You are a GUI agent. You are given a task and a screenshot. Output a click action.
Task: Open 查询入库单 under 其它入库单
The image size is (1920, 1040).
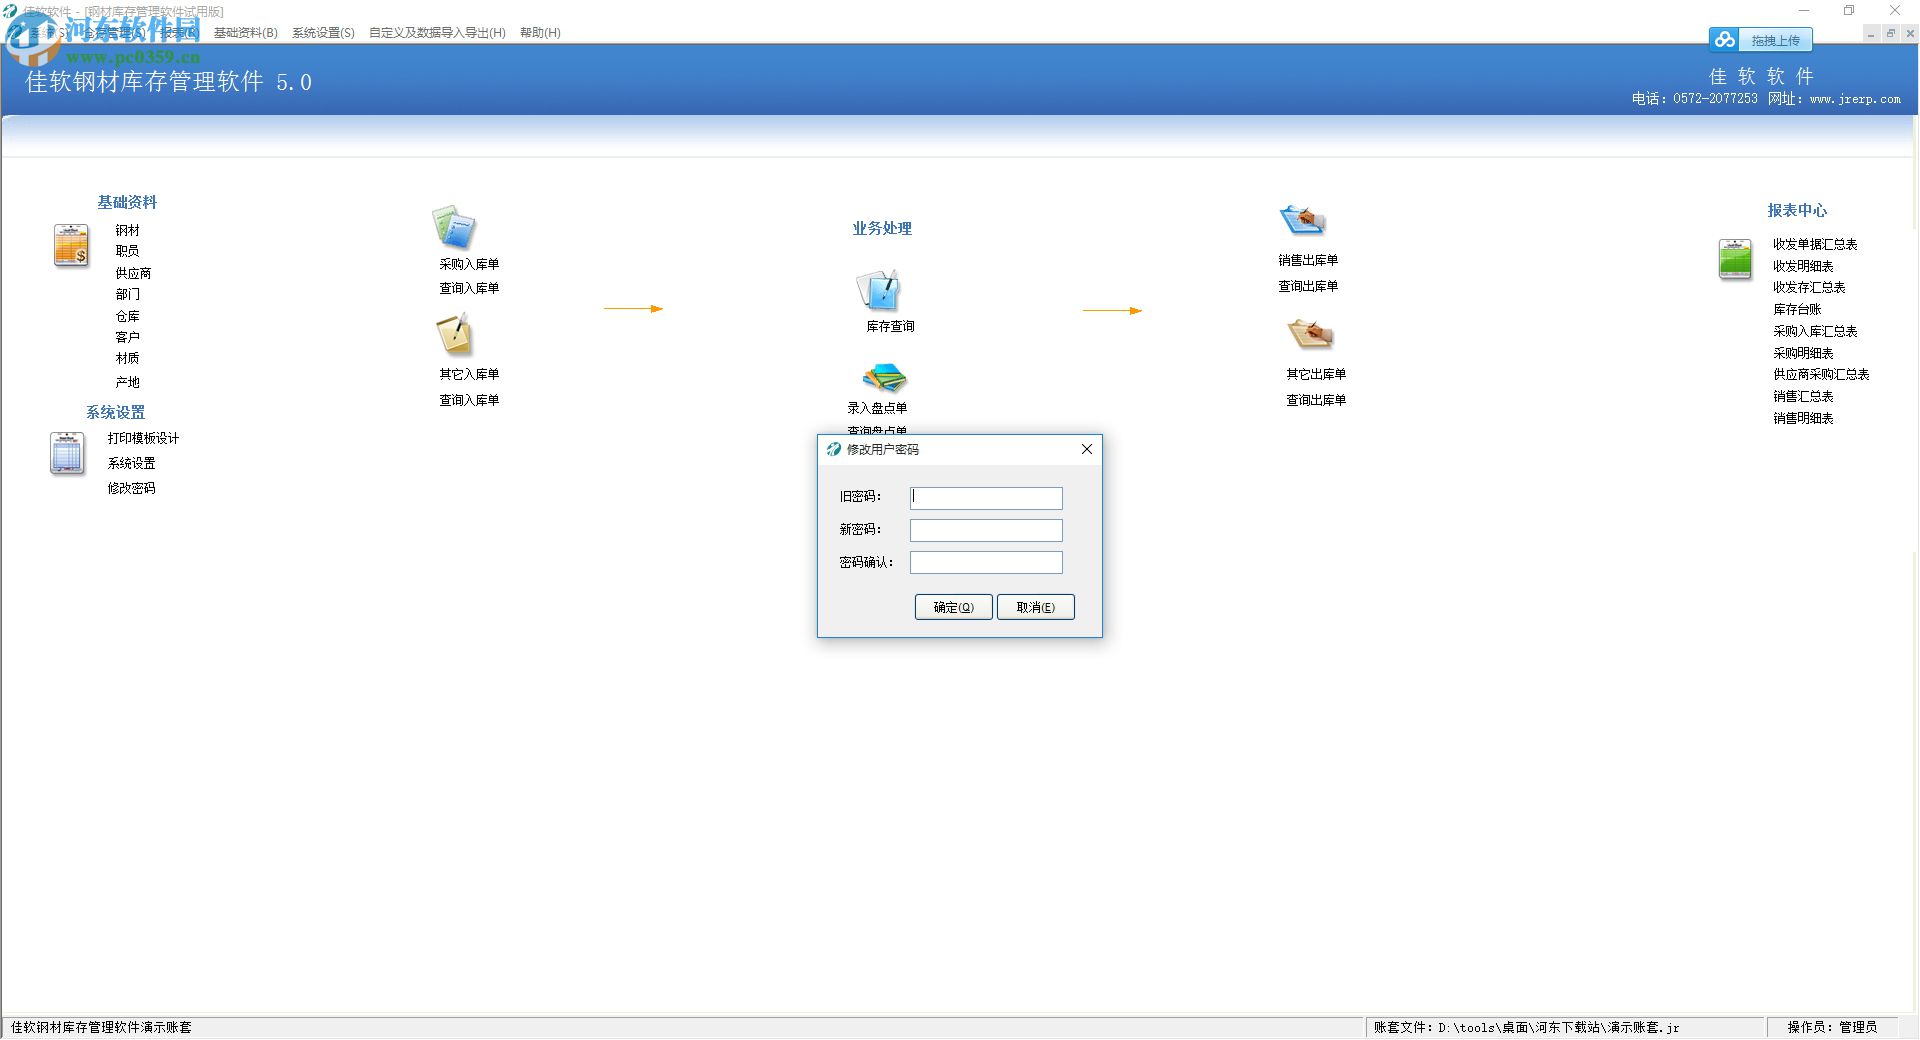tap(469, 400)
